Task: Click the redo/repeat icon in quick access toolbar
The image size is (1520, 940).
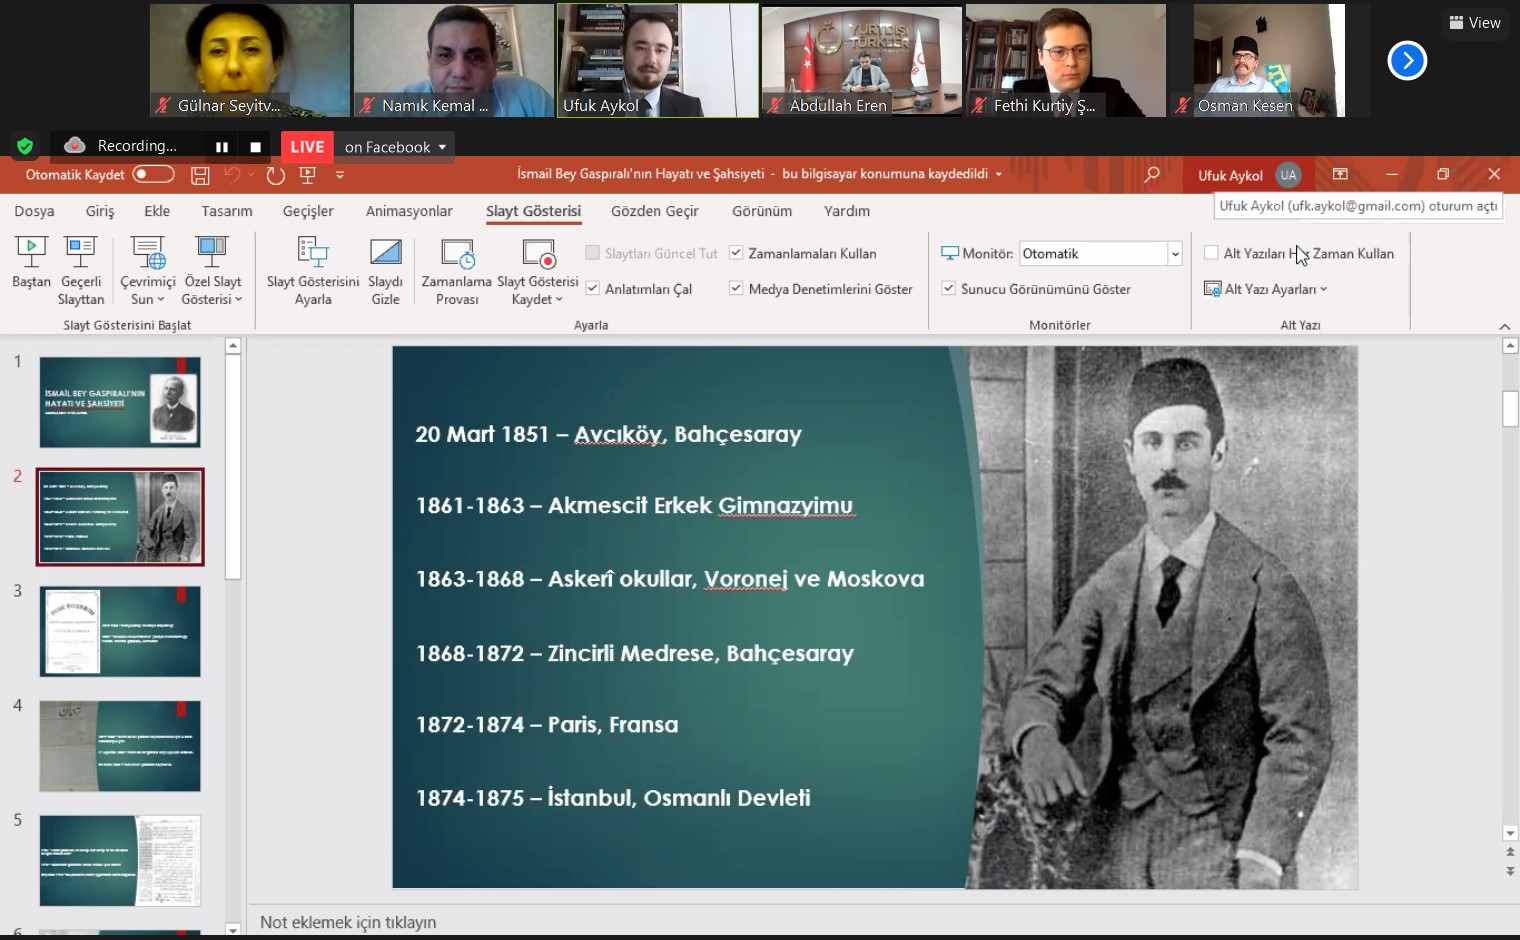Action: click(276, 175)
